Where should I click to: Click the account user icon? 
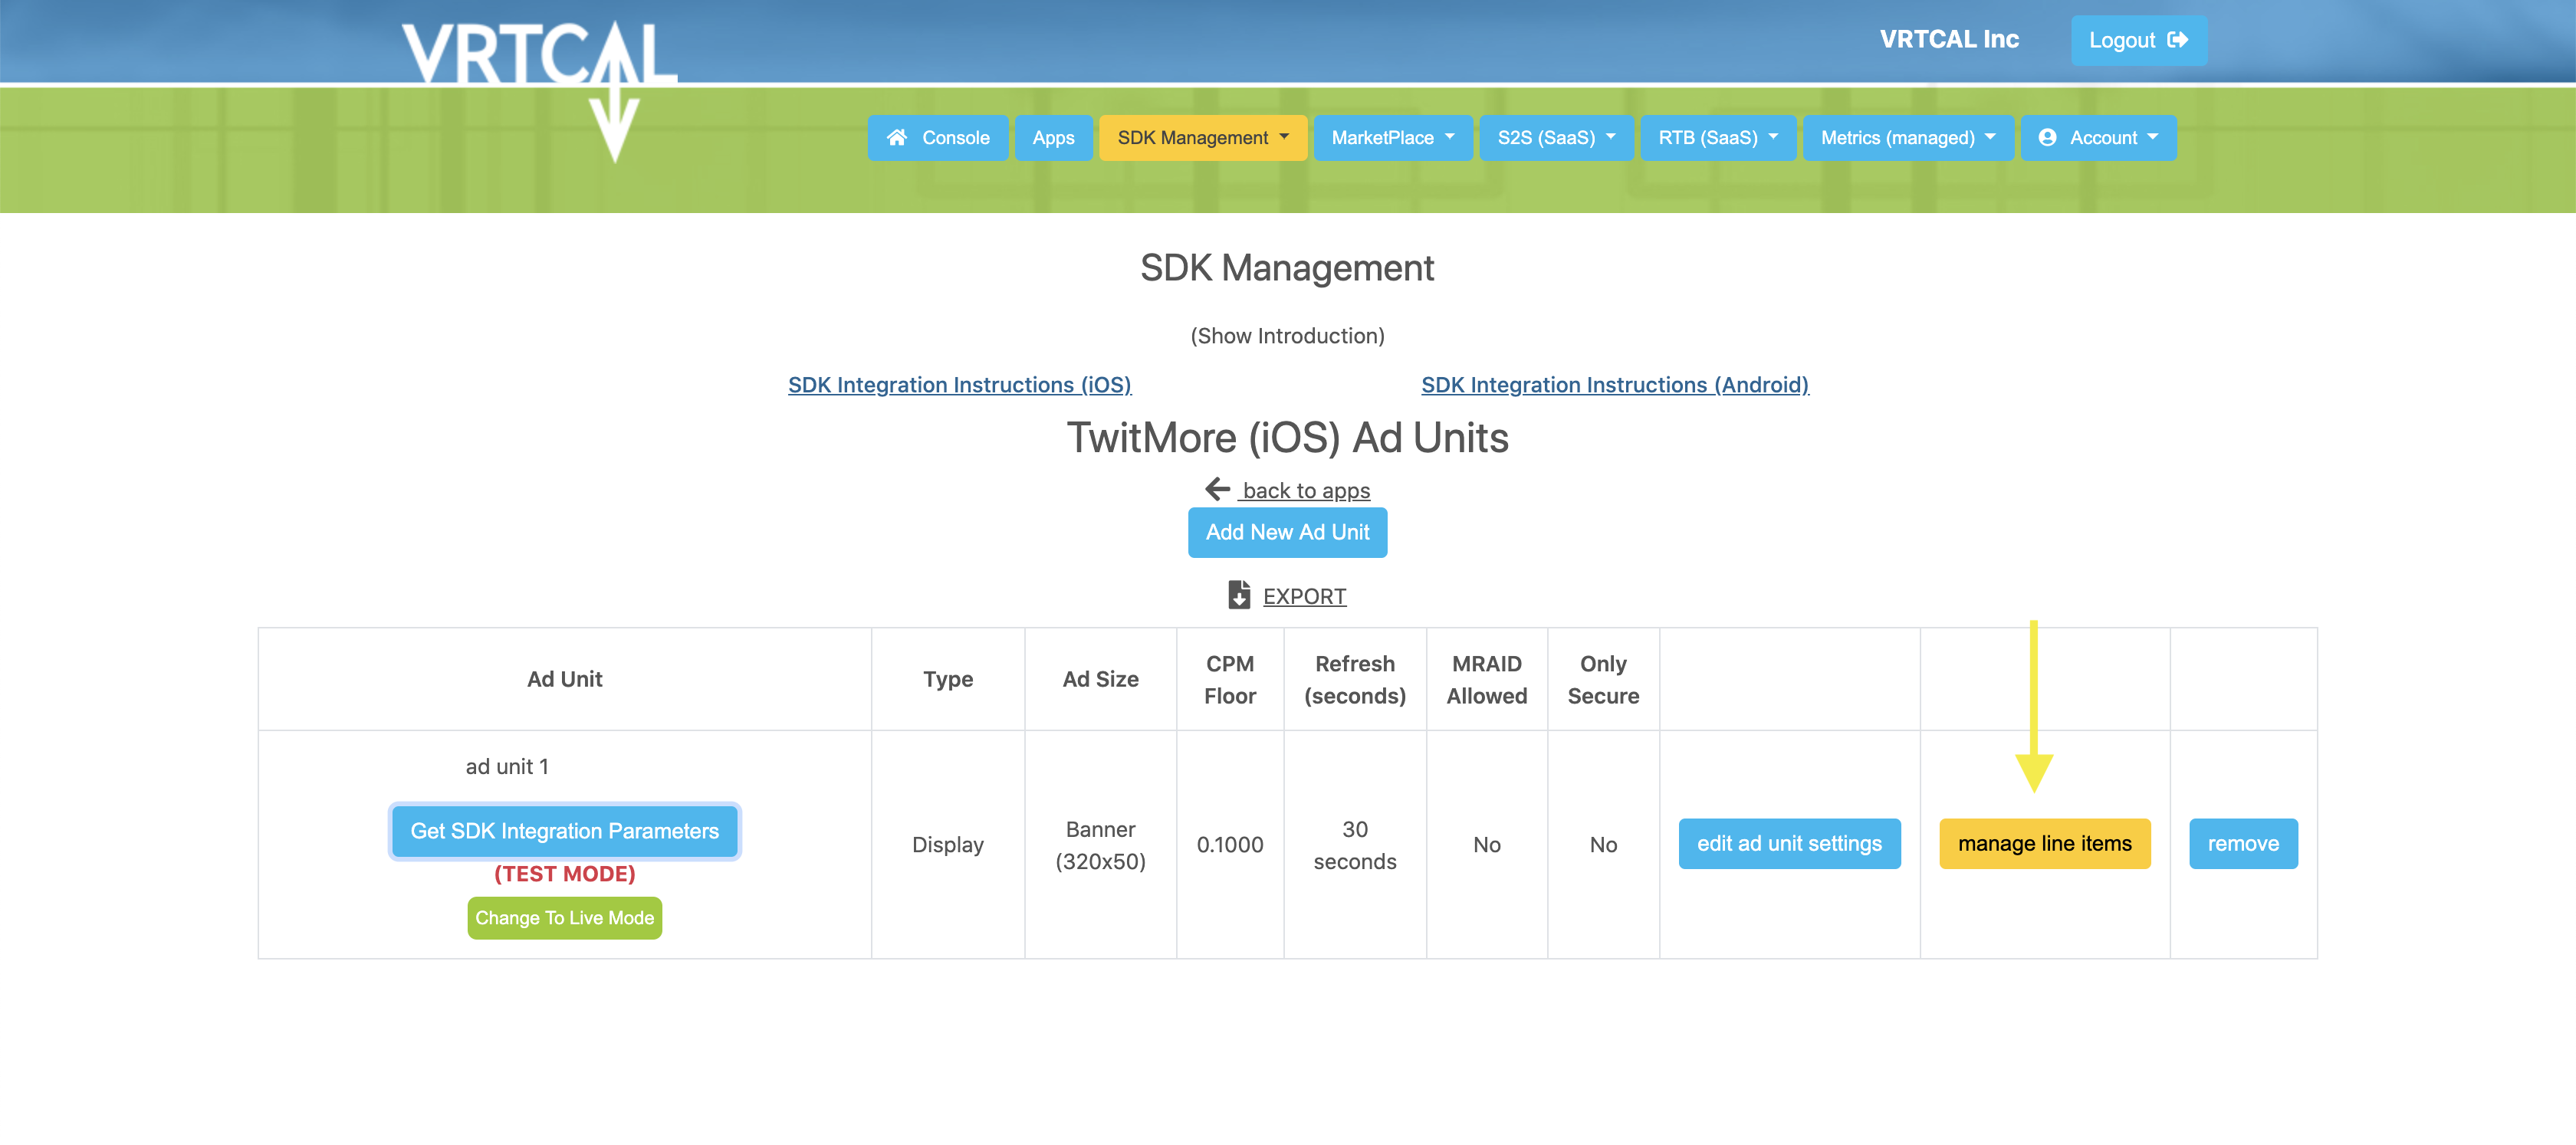[2047, 138]
